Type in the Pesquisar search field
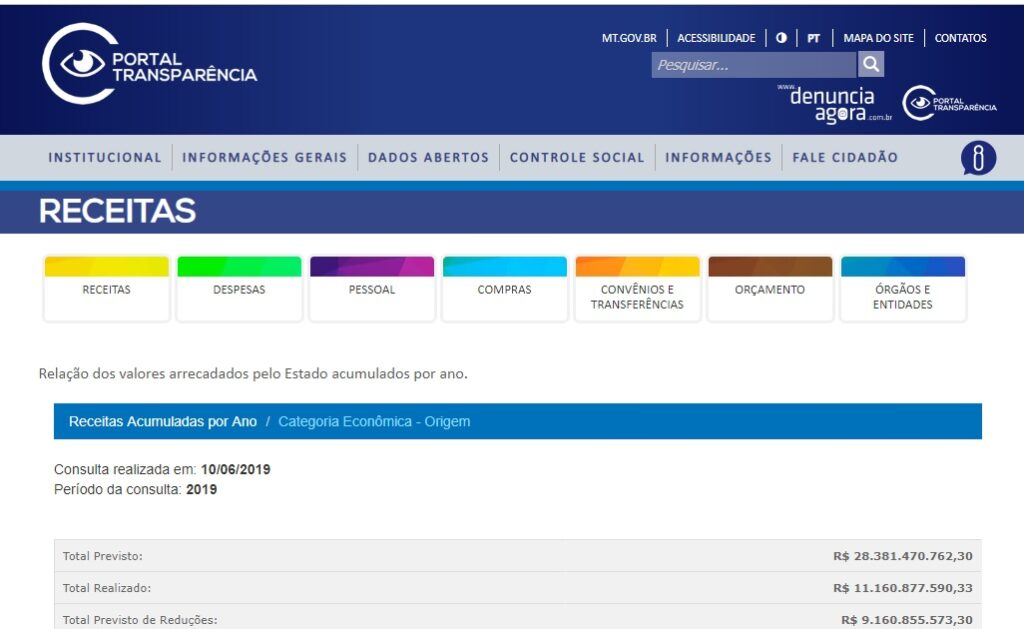The height and width of the screenshot is (629, 1024). pyautogui.click(x=754, y=65)
